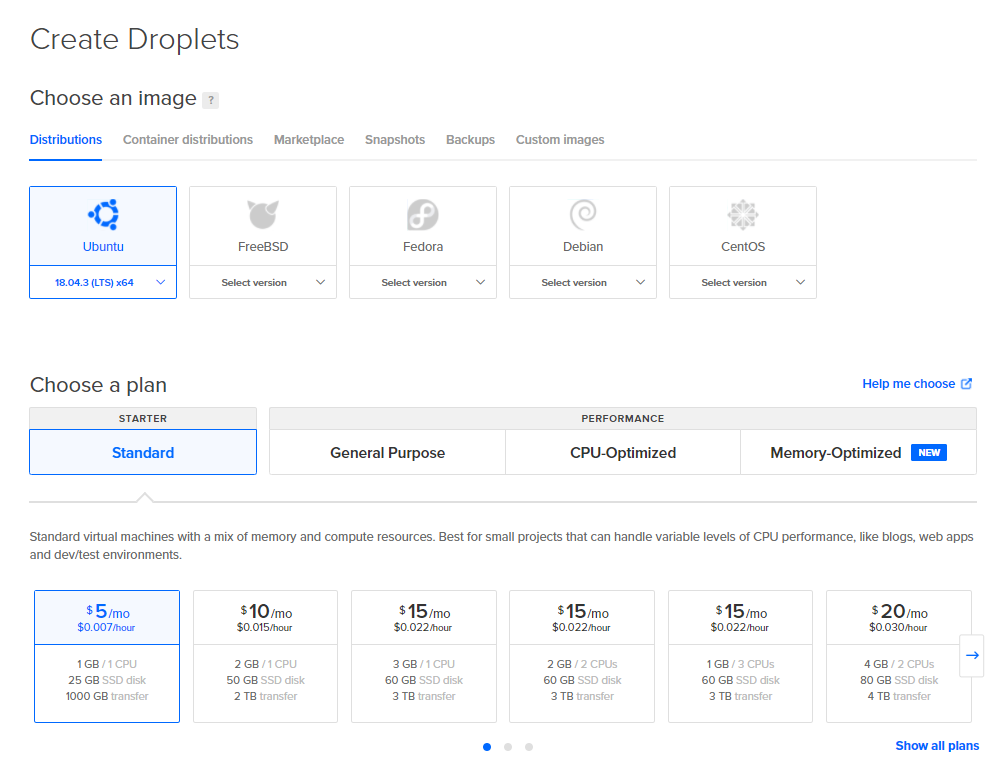
Task: Click the right arrow for more plans
Action: 972,655
